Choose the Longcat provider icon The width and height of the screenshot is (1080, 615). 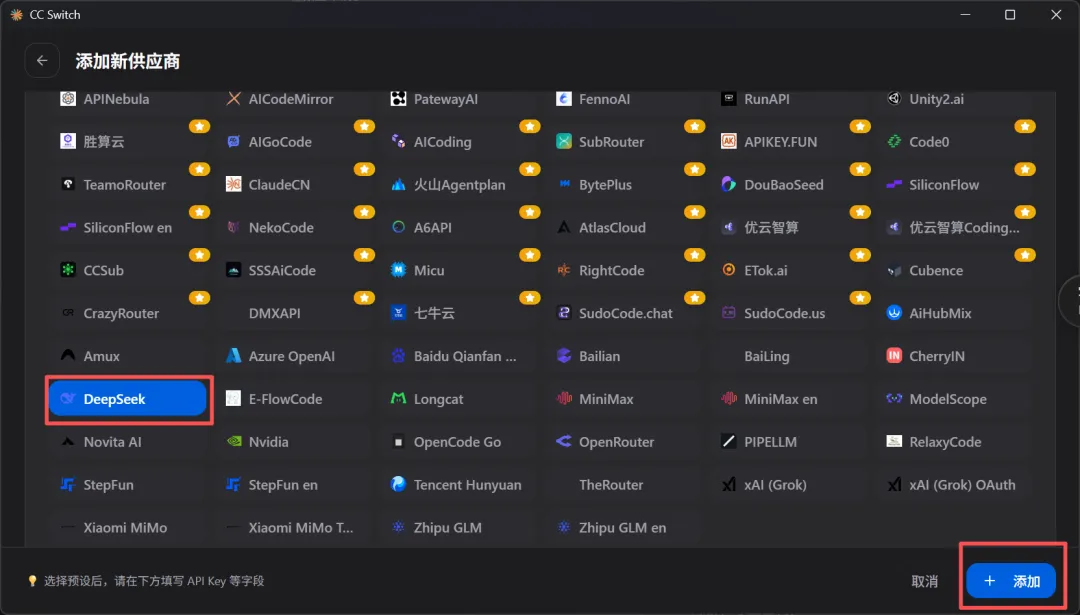[x=398, y=398]
